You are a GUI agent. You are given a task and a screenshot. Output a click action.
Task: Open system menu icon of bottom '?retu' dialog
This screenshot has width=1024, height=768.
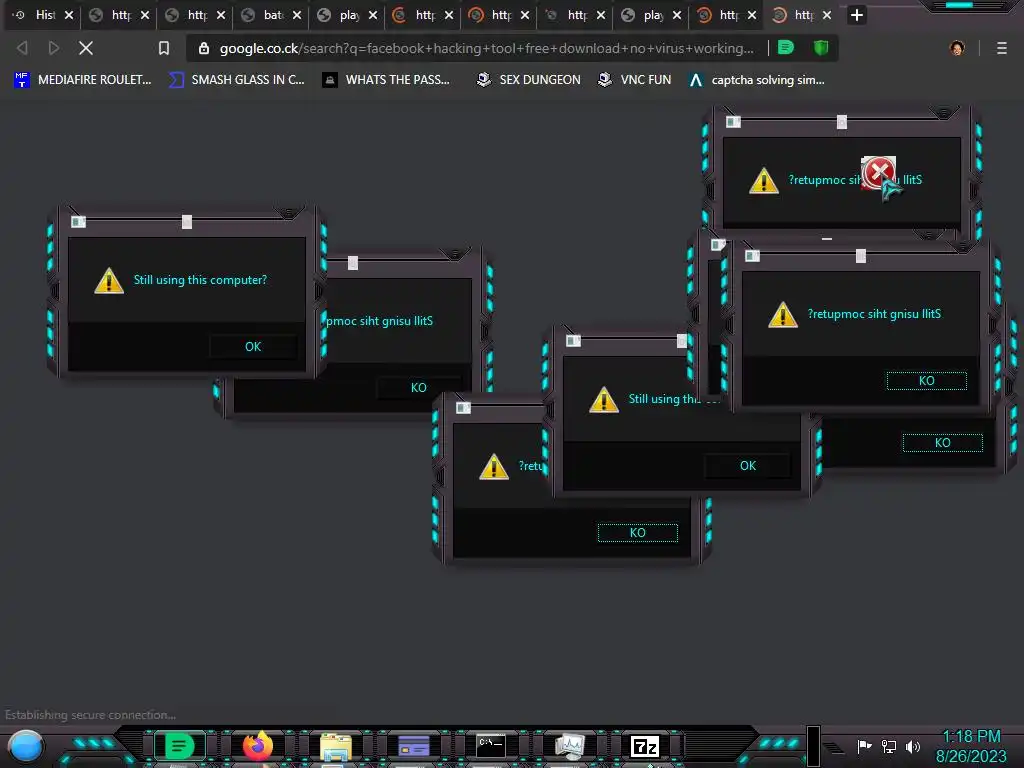(x=463, y=408)
